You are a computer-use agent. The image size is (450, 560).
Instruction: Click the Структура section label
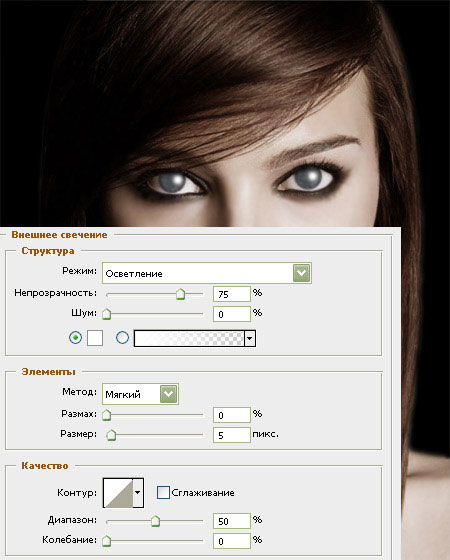48,251
